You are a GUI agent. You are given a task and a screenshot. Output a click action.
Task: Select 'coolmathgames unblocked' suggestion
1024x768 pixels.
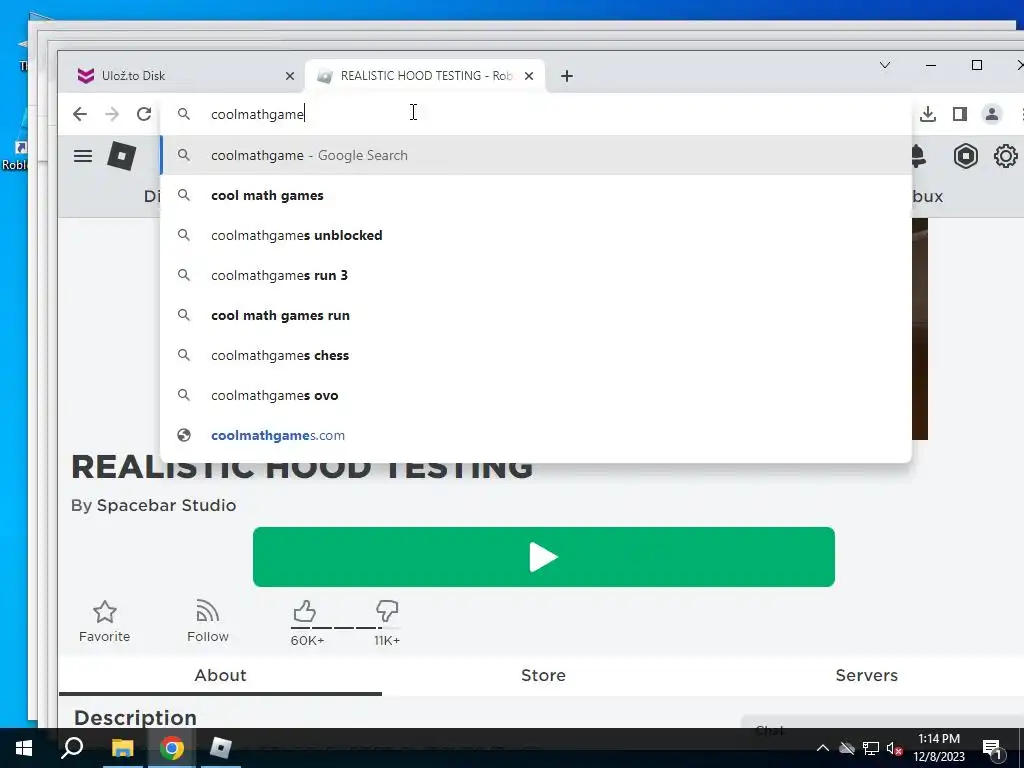(536, 235)
